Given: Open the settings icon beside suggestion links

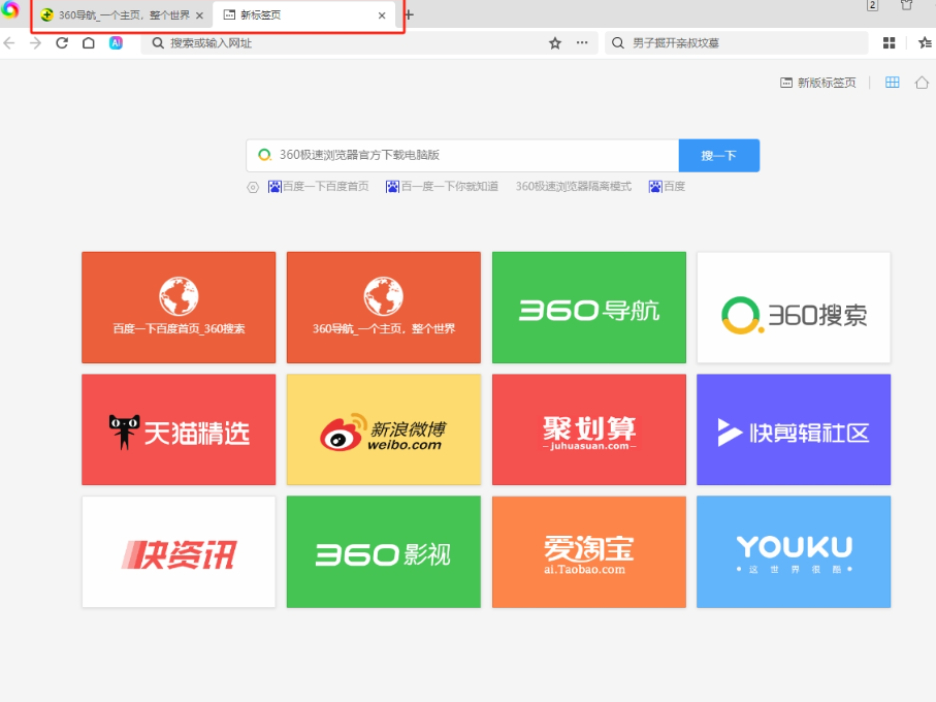Looking at the screenshot, I should tap(253, 187).
